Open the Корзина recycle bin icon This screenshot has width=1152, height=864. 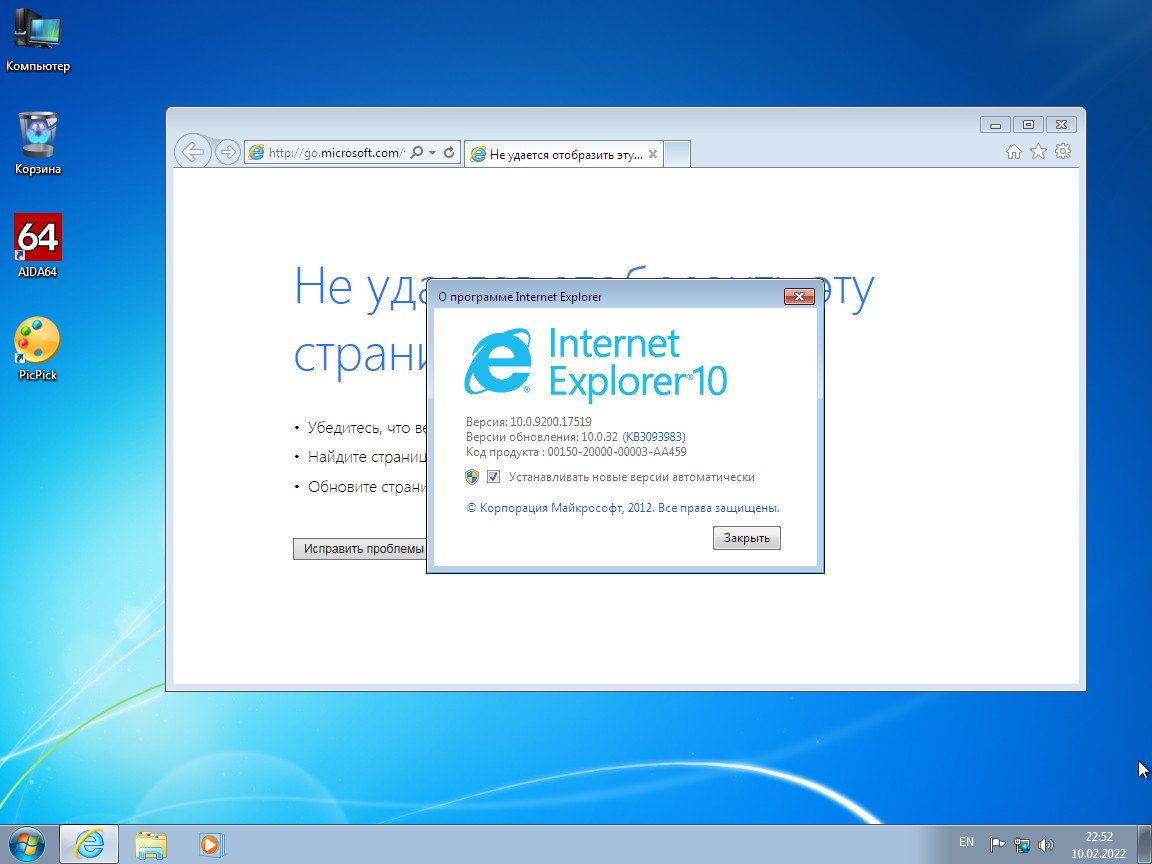pos(37,143)
